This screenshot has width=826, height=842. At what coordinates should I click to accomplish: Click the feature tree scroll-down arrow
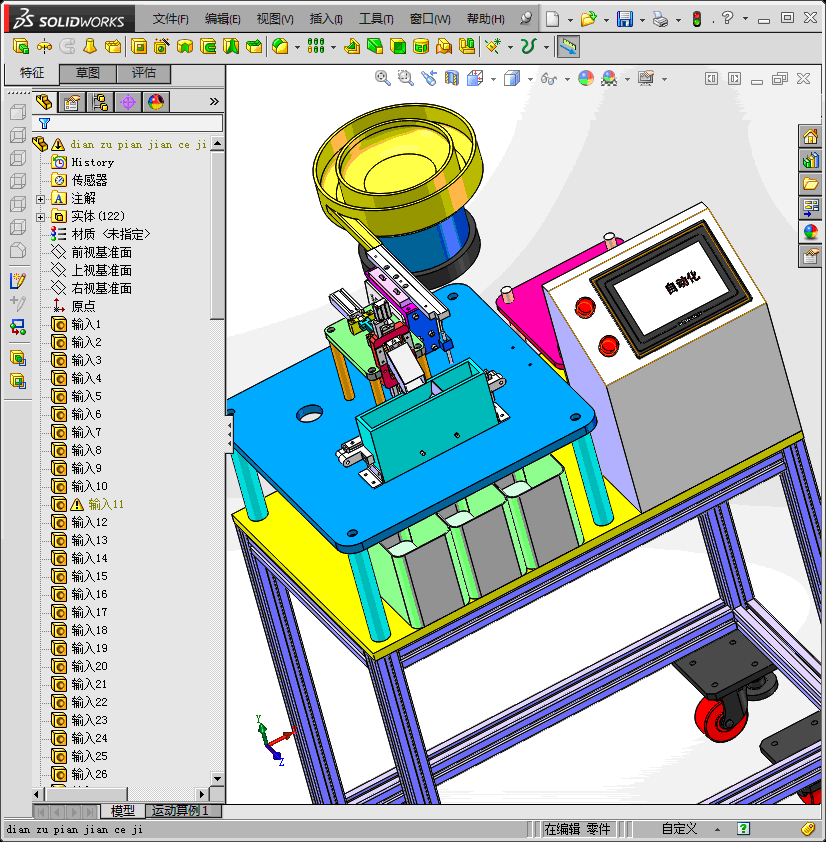click(217, 779)
